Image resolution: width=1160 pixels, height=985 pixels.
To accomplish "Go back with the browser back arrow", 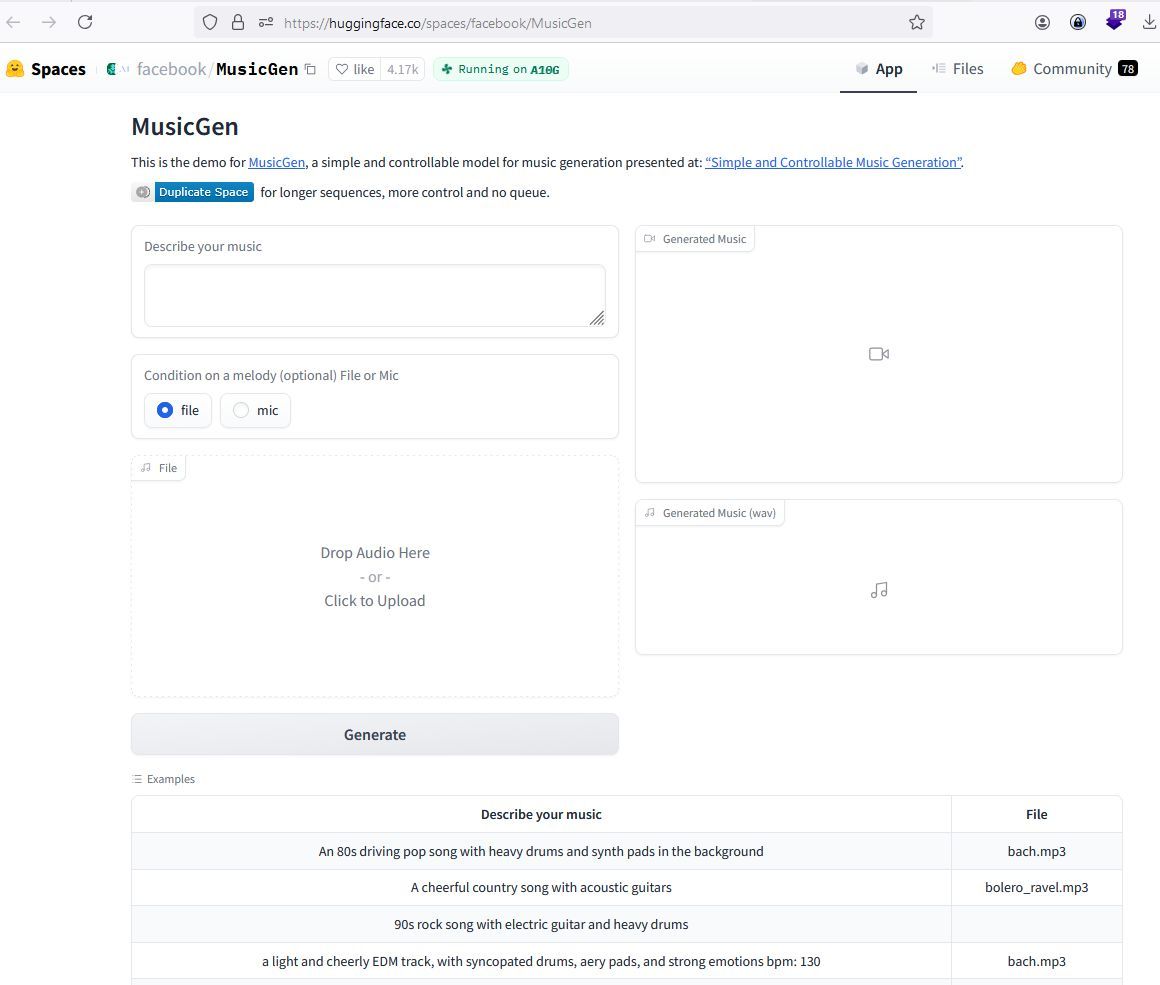I will pos(13,22).
